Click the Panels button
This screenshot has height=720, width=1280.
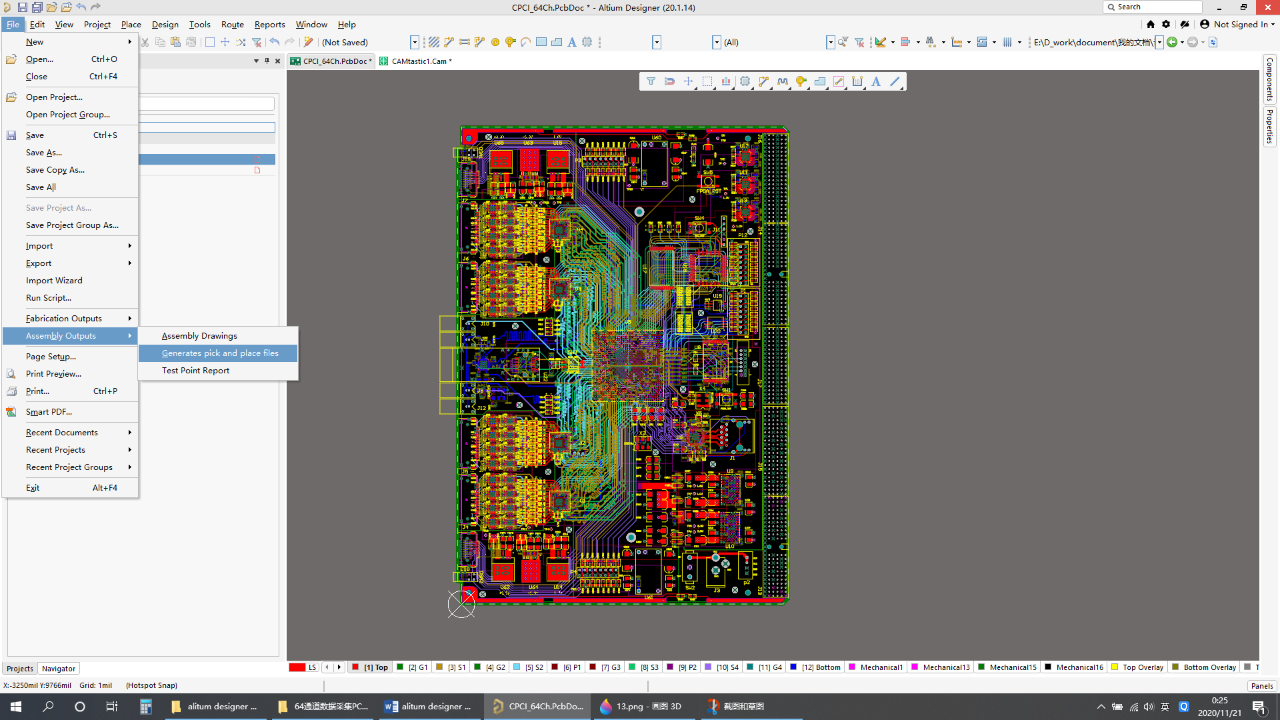point(1262,686)
